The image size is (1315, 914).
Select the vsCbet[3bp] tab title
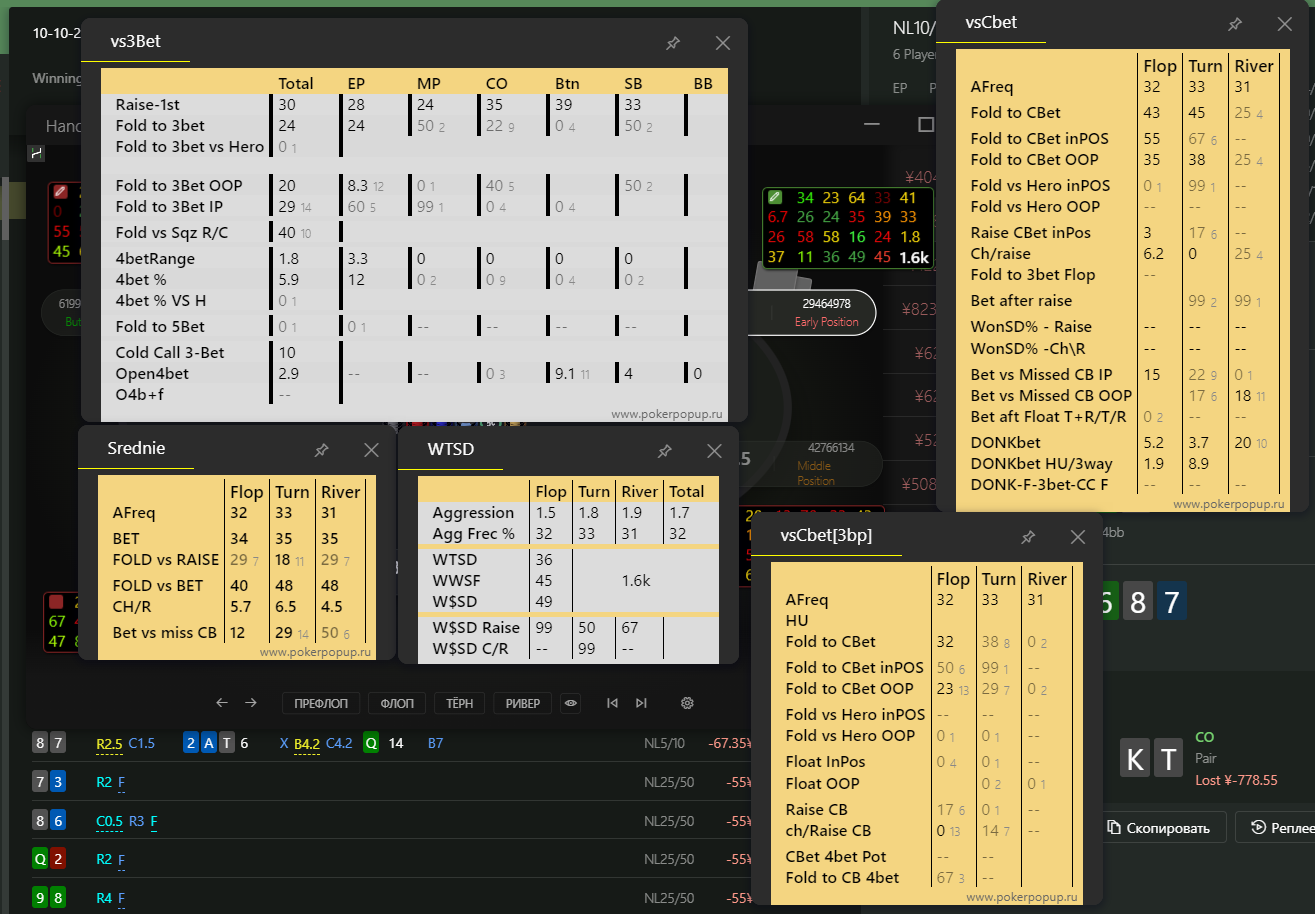click(x=826, y=535)
